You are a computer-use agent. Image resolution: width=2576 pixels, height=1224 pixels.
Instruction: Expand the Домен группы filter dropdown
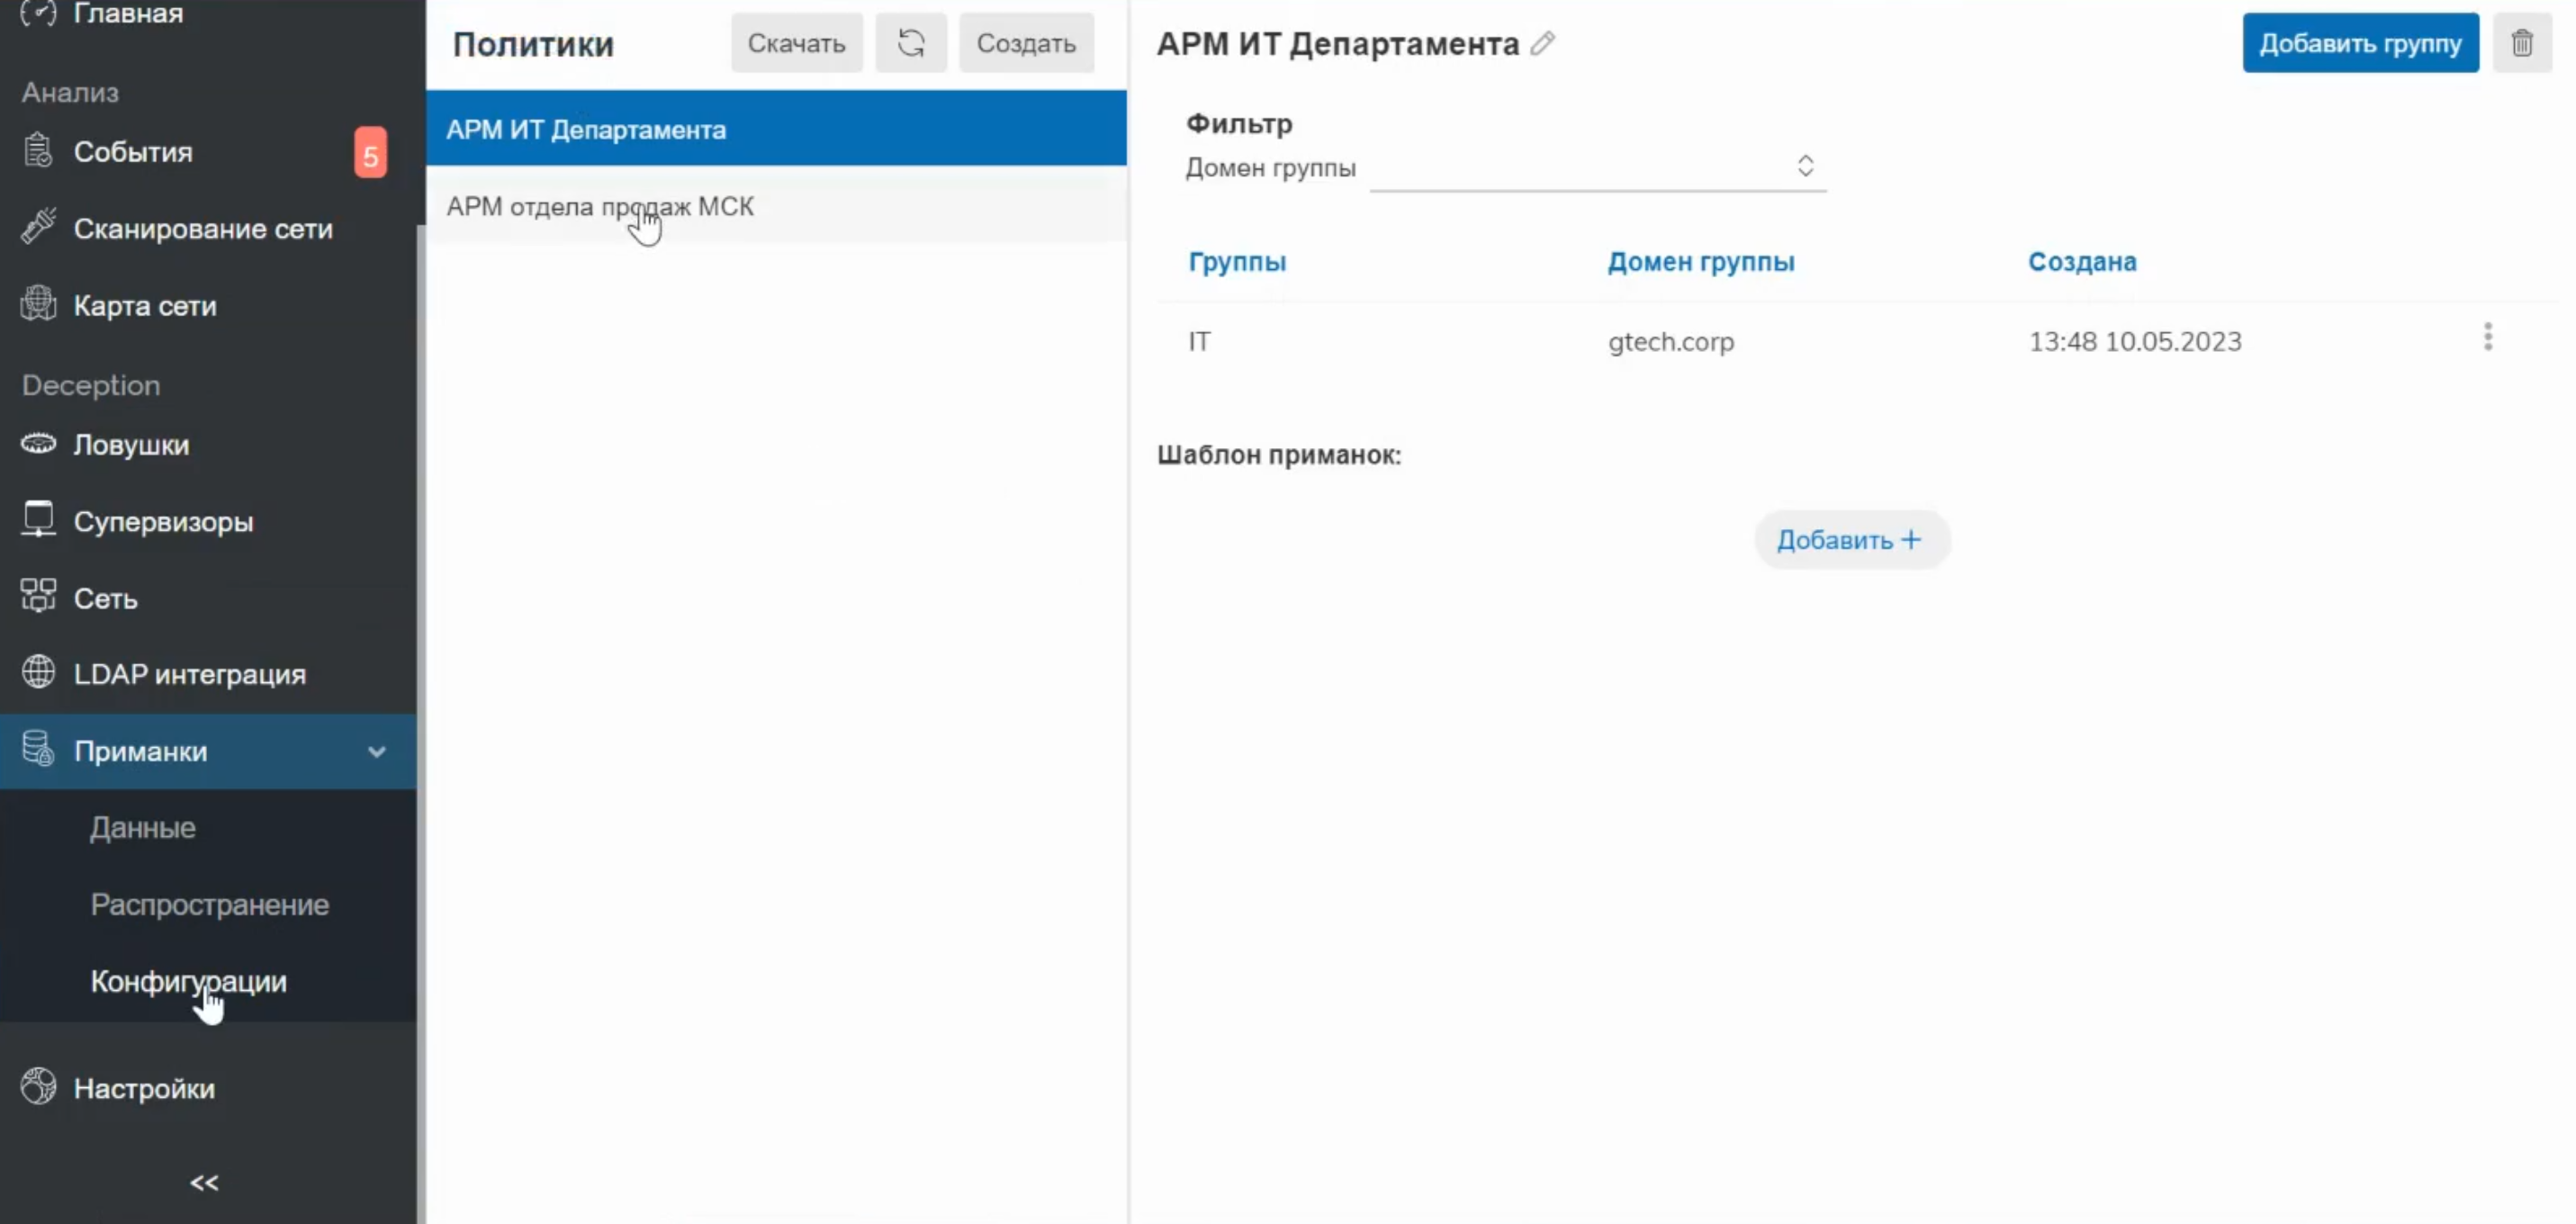1597,167
